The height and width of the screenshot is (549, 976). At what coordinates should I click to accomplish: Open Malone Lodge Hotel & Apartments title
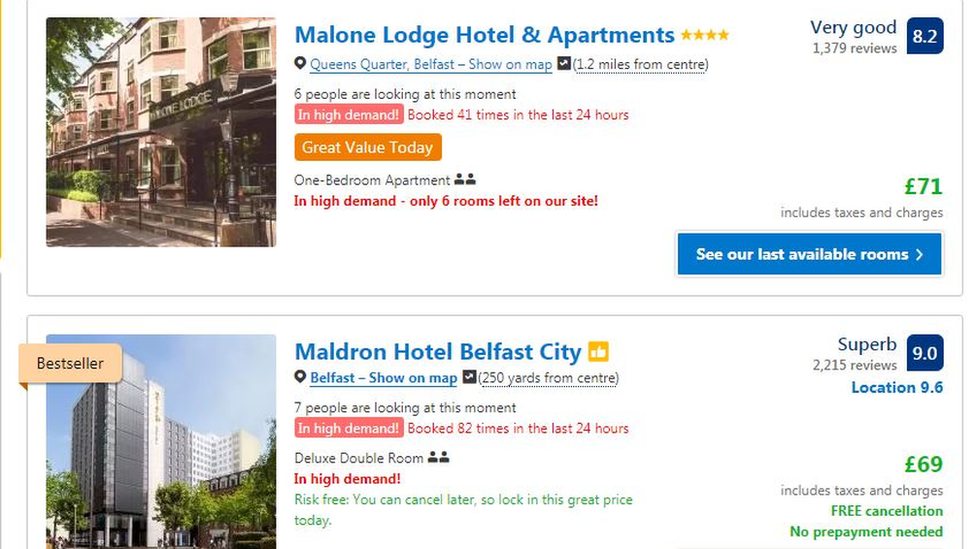484,35
